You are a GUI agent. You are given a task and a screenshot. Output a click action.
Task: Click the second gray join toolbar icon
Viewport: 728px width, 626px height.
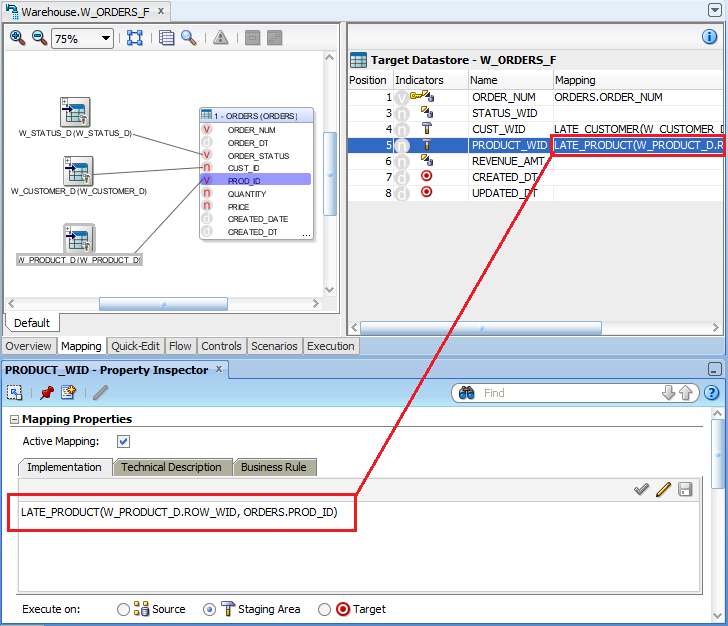[275, 38]
